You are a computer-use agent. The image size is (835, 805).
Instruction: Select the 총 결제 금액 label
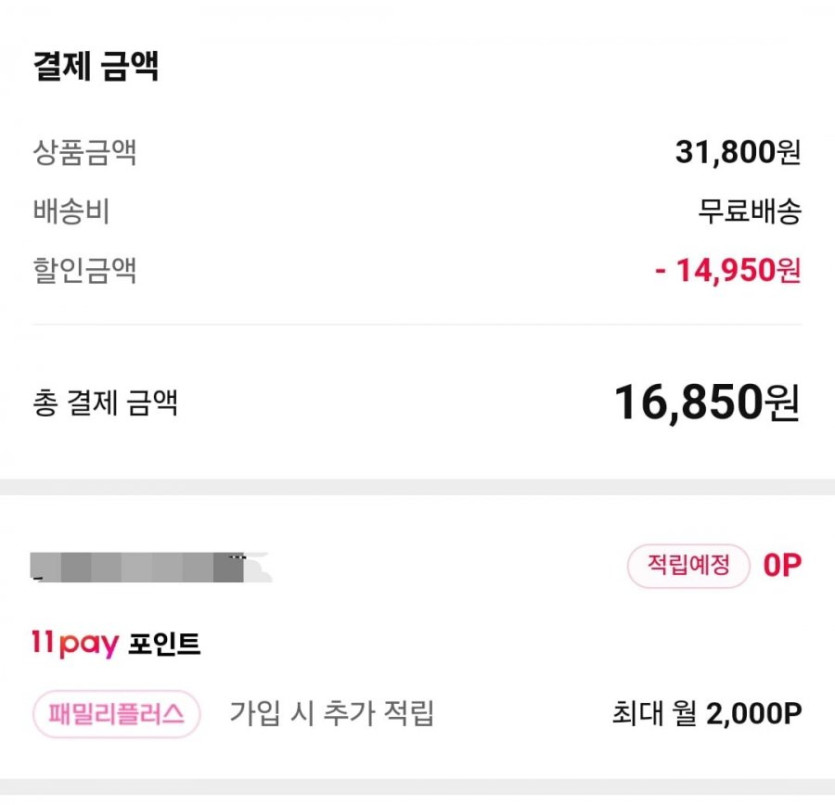tap(105, 403)
